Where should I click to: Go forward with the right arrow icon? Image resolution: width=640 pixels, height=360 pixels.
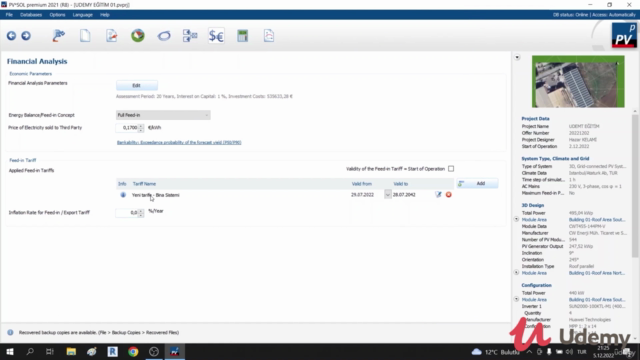tap(26, 36)
